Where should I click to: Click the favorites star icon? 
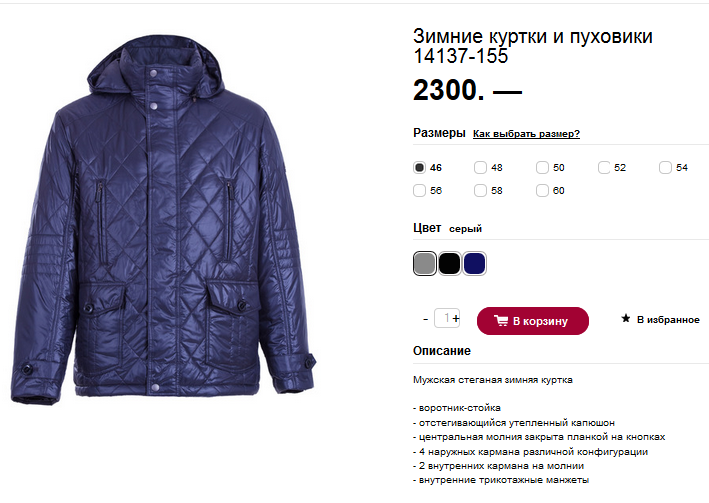point(626,318)
